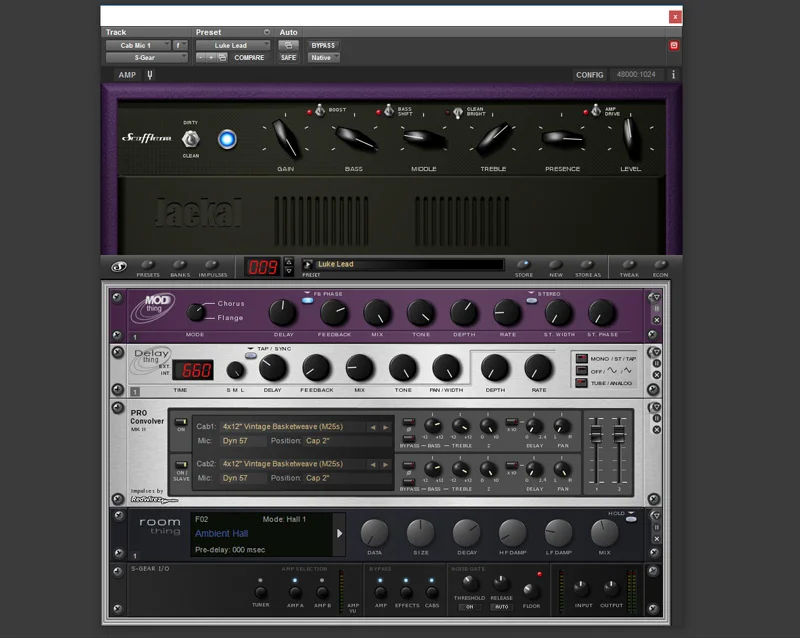Image resolution: width=800 pixels, height=638 pixels.
Task: Click the noise gate ON button
Action: 469,607
